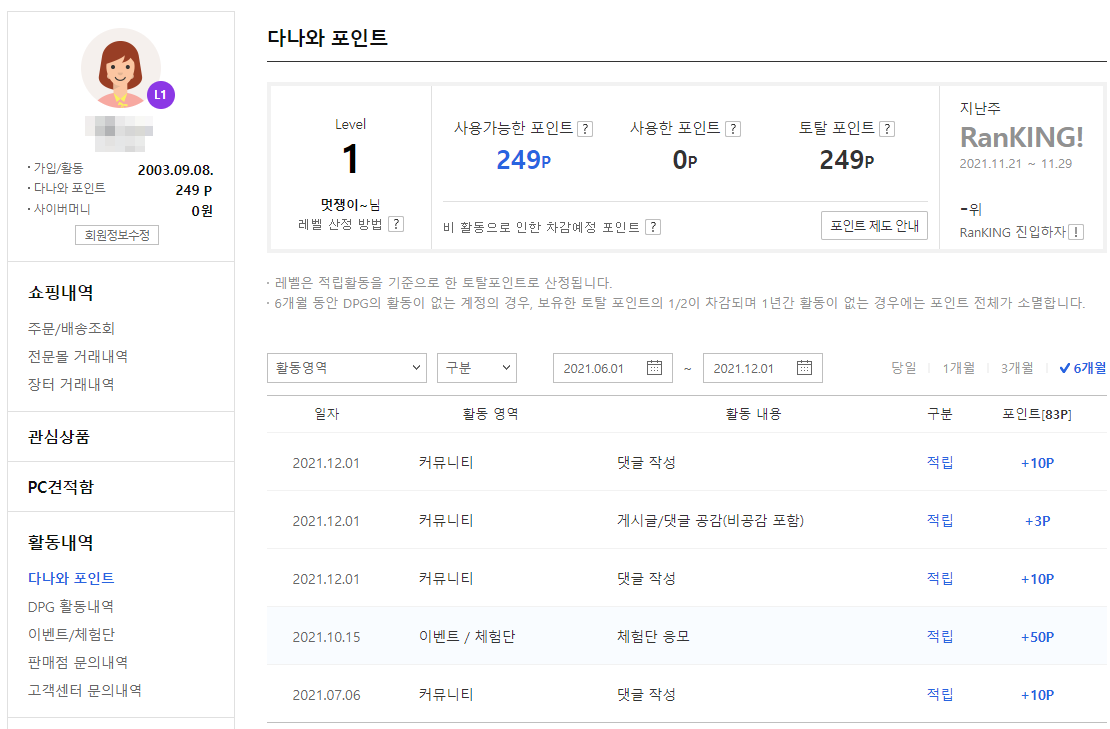This screenshot has height=729, width=1110.
Task: Click the end date field 2021.12.01
Action: (762, 368)
